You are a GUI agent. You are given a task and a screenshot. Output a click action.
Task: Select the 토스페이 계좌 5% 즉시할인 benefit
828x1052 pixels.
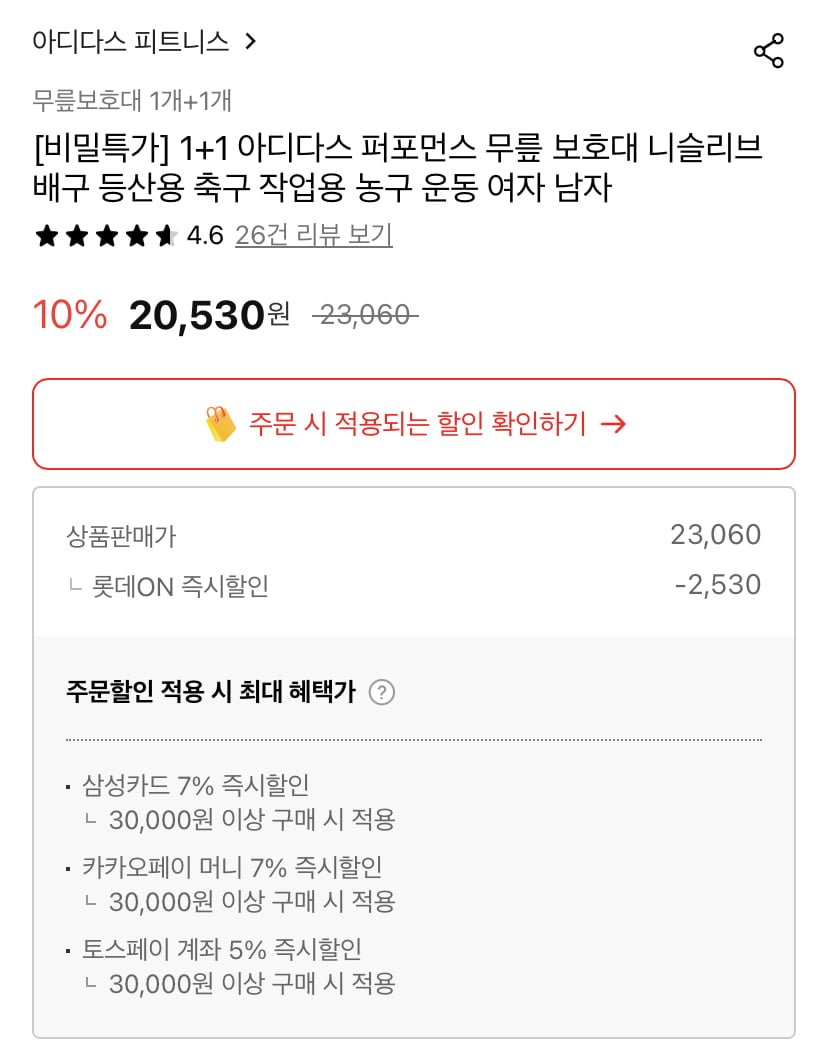[x=222, y=949]
